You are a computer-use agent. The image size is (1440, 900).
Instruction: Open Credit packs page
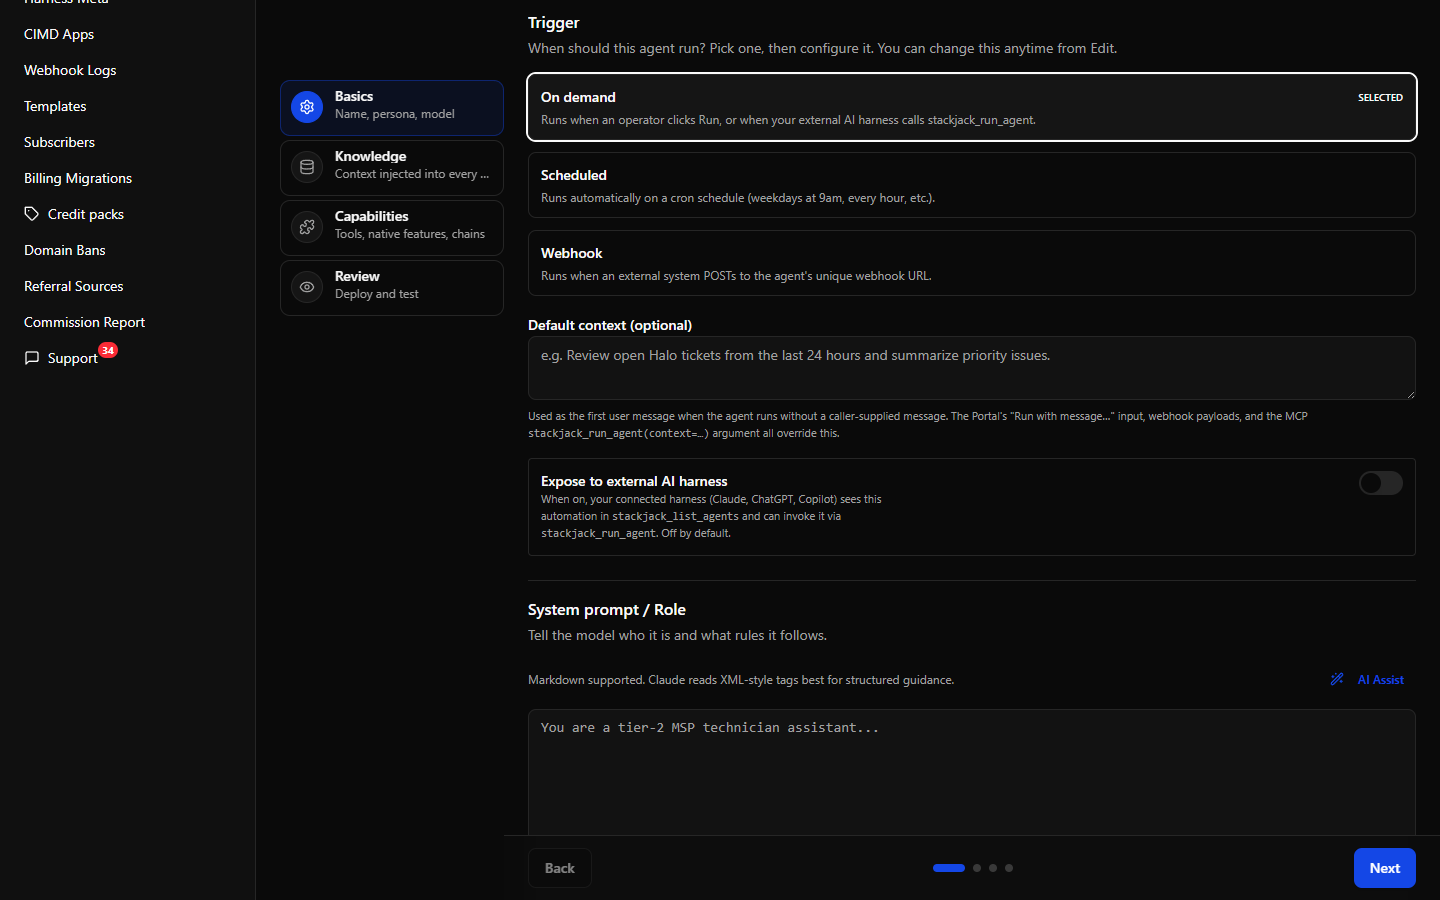pos(86,214)
